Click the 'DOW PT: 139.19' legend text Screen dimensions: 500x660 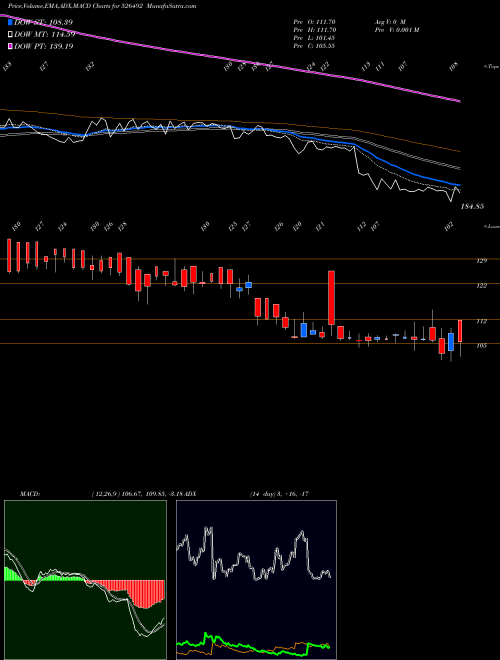pos(44,46)
